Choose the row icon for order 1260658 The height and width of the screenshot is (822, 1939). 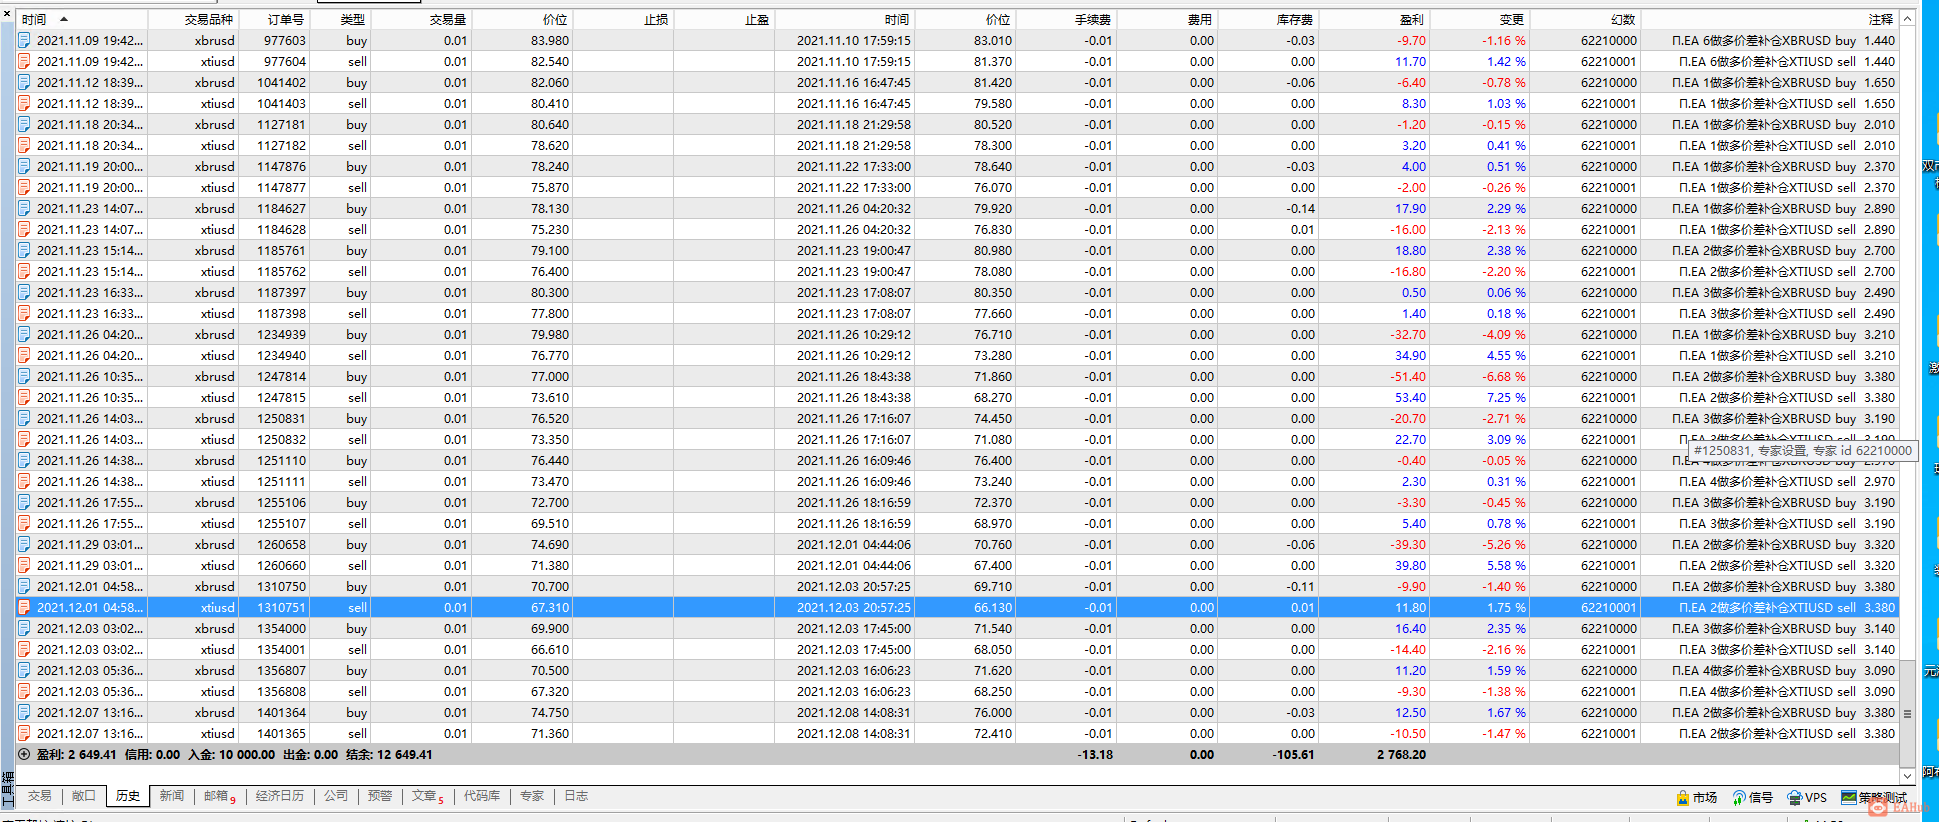point(24,545)
